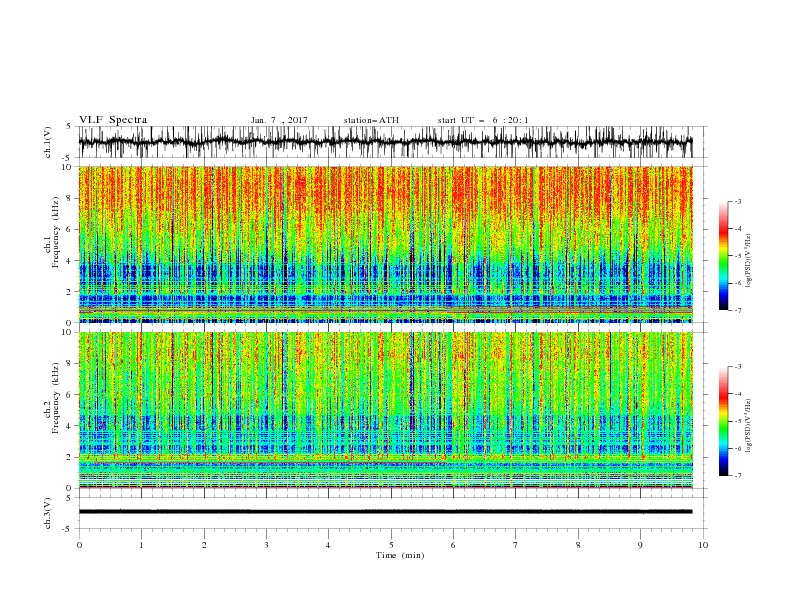Click time axis tick label 2

click(204, 545)
